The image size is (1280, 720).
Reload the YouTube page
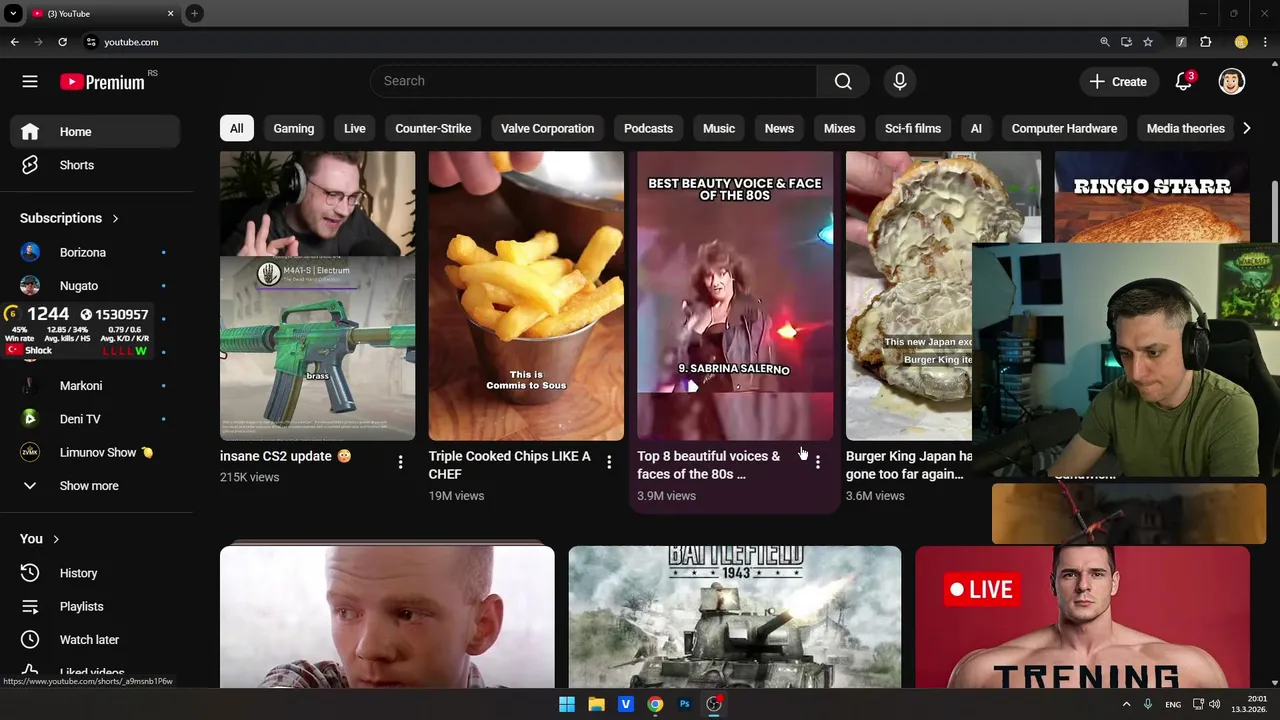62,42
